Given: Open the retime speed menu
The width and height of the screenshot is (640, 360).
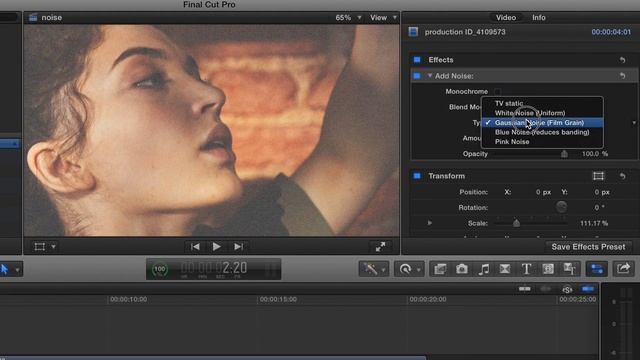Looking at the screenshot, I should click(x=409, y=269).
